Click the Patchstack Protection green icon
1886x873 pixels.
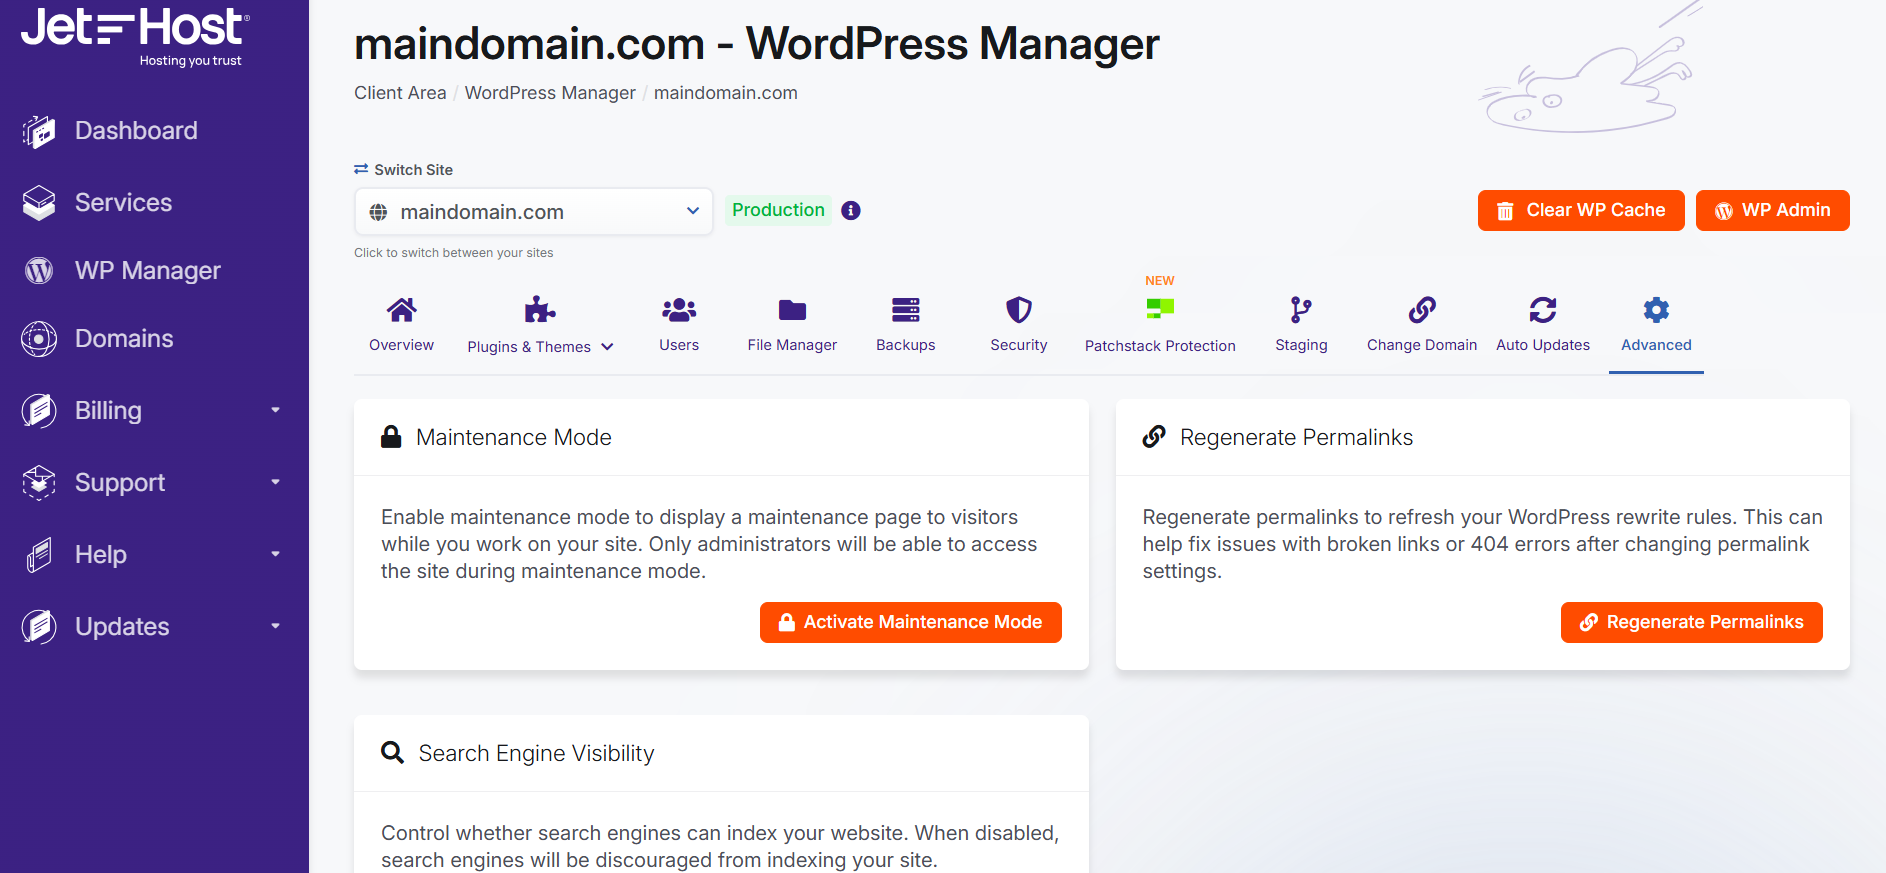tap(1160, 308)
